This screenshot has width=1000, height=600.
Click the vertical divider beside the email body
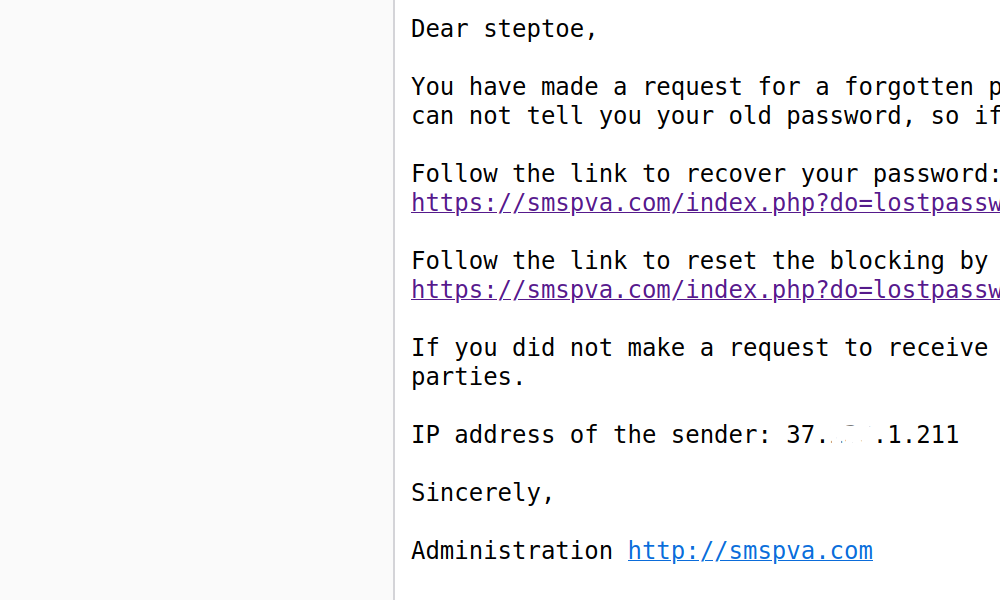394,300
